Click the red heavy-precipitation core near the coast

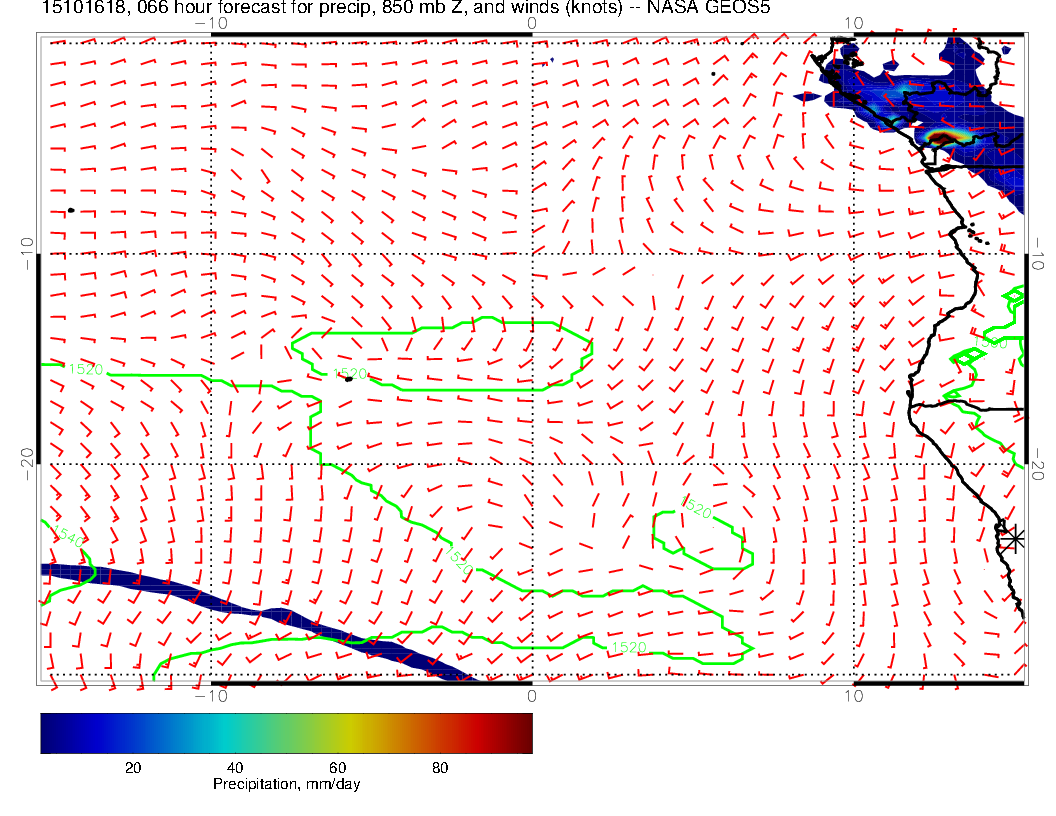click(942, 136)
